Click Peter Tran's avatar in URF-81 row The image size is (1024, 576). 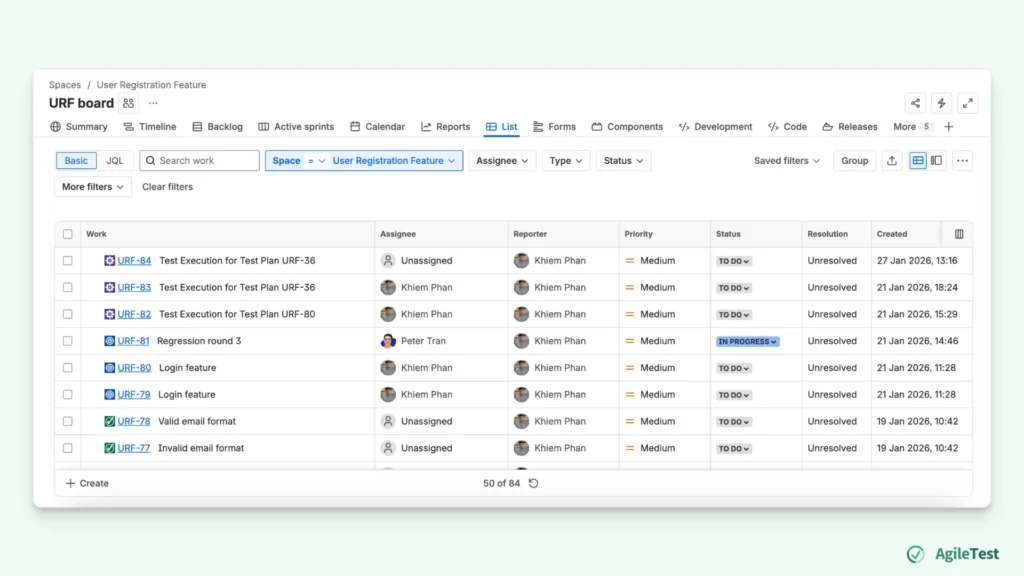coord(388,341)
